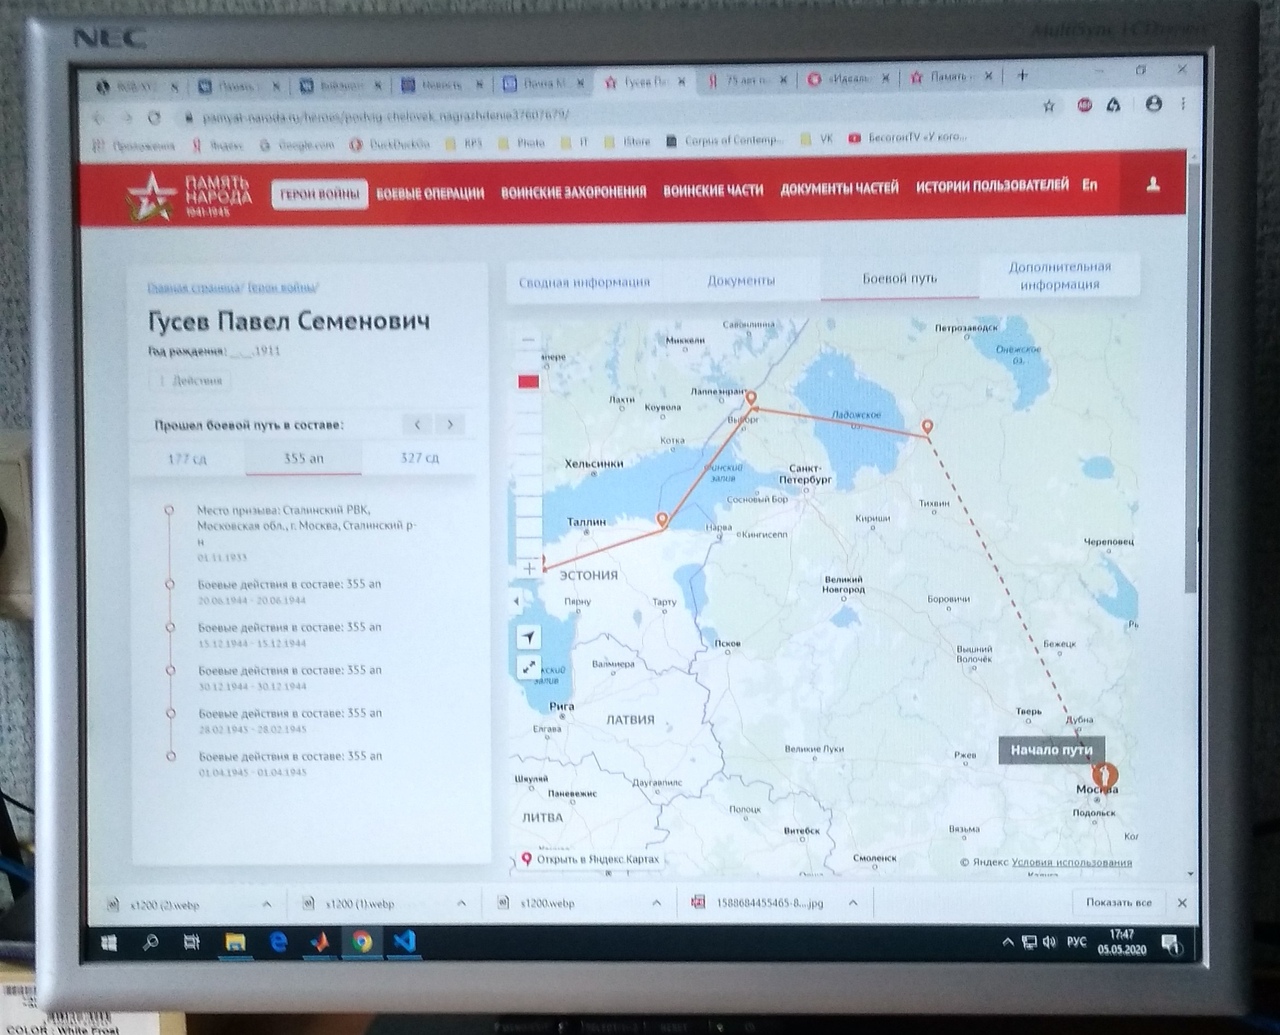Open the Действия dropdown under the name
The height and width of the screenshot is (1035, 1280).
pyautogui.click(x=190, y=381)
